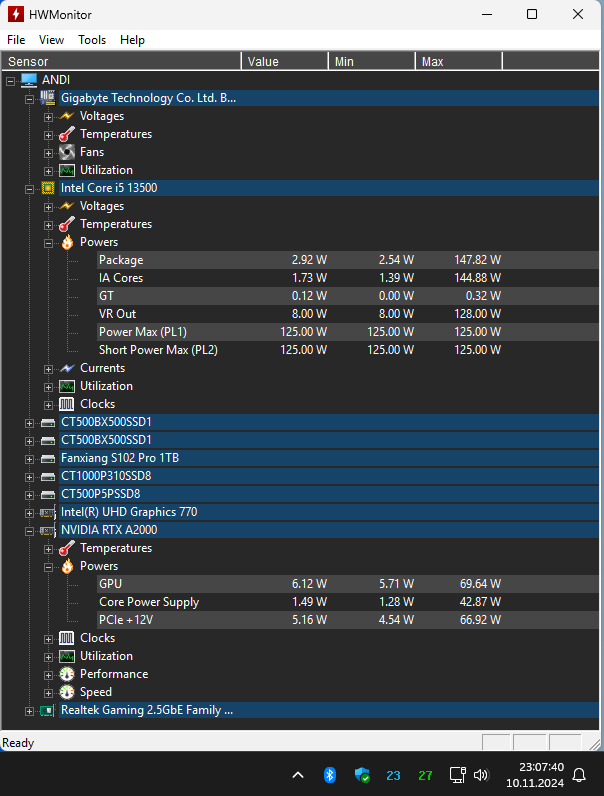Screen dimensions: 604x796
Task: Show hidden tray icons chevron
Action: tap(298, 775)
